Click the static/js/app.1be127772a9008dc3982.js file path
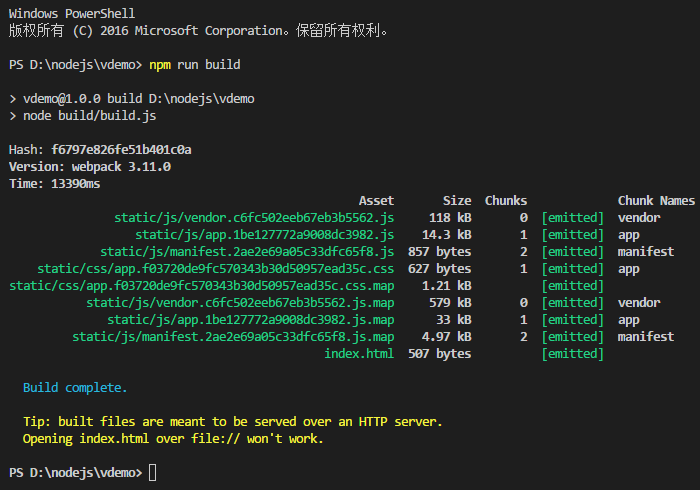This screenshot has width=700, height=490. 265,235
